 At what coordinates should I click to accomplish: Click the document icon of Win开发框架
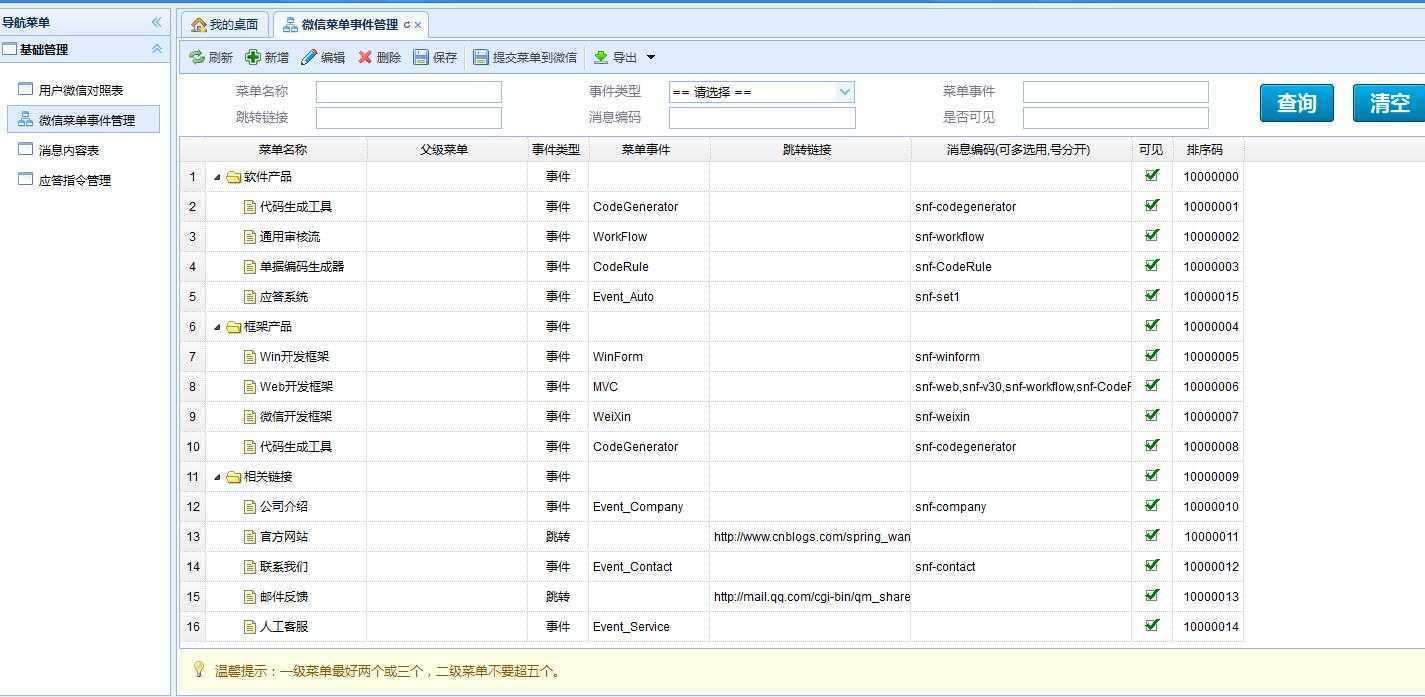tap(250, 357)
